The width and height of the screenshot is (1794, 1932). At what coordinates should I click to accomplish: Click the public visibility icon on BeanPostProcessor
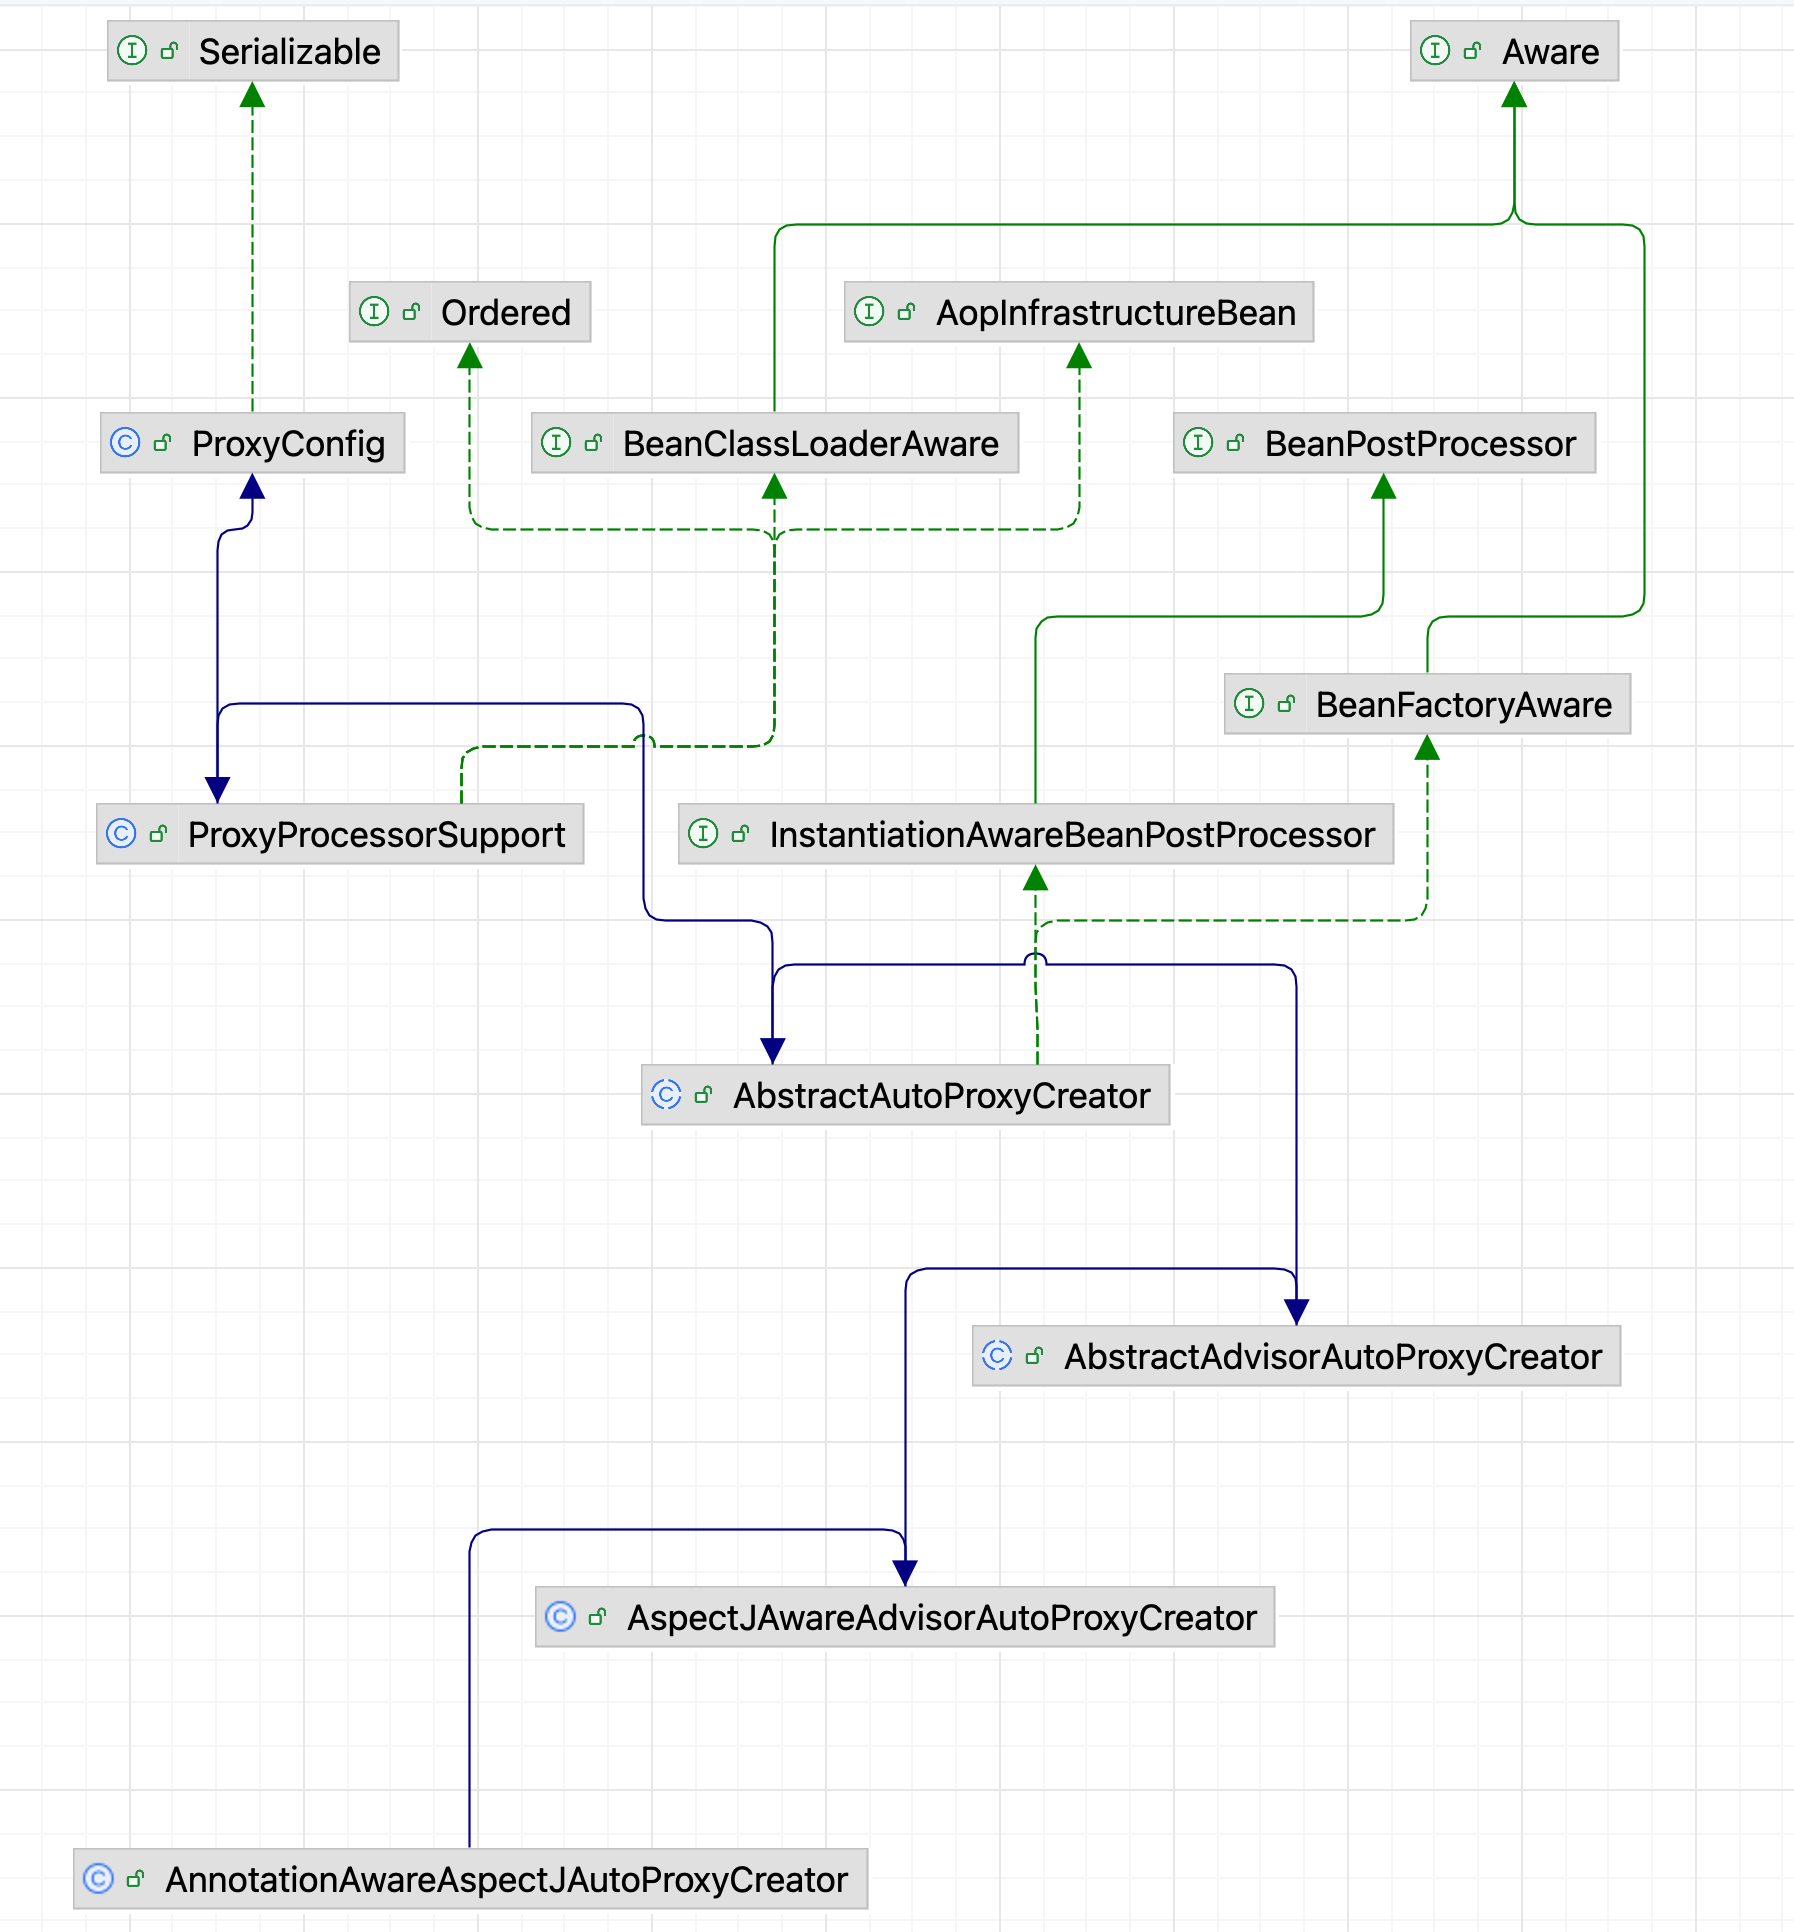[x=1236, y=442]
